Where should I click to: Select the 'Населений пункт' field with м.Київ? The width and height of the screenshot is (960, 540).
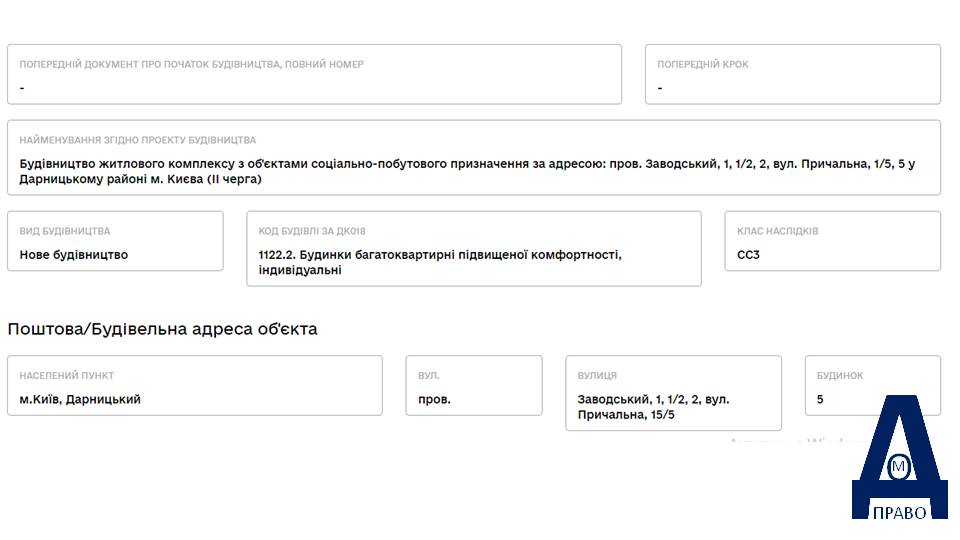[195, 386]
